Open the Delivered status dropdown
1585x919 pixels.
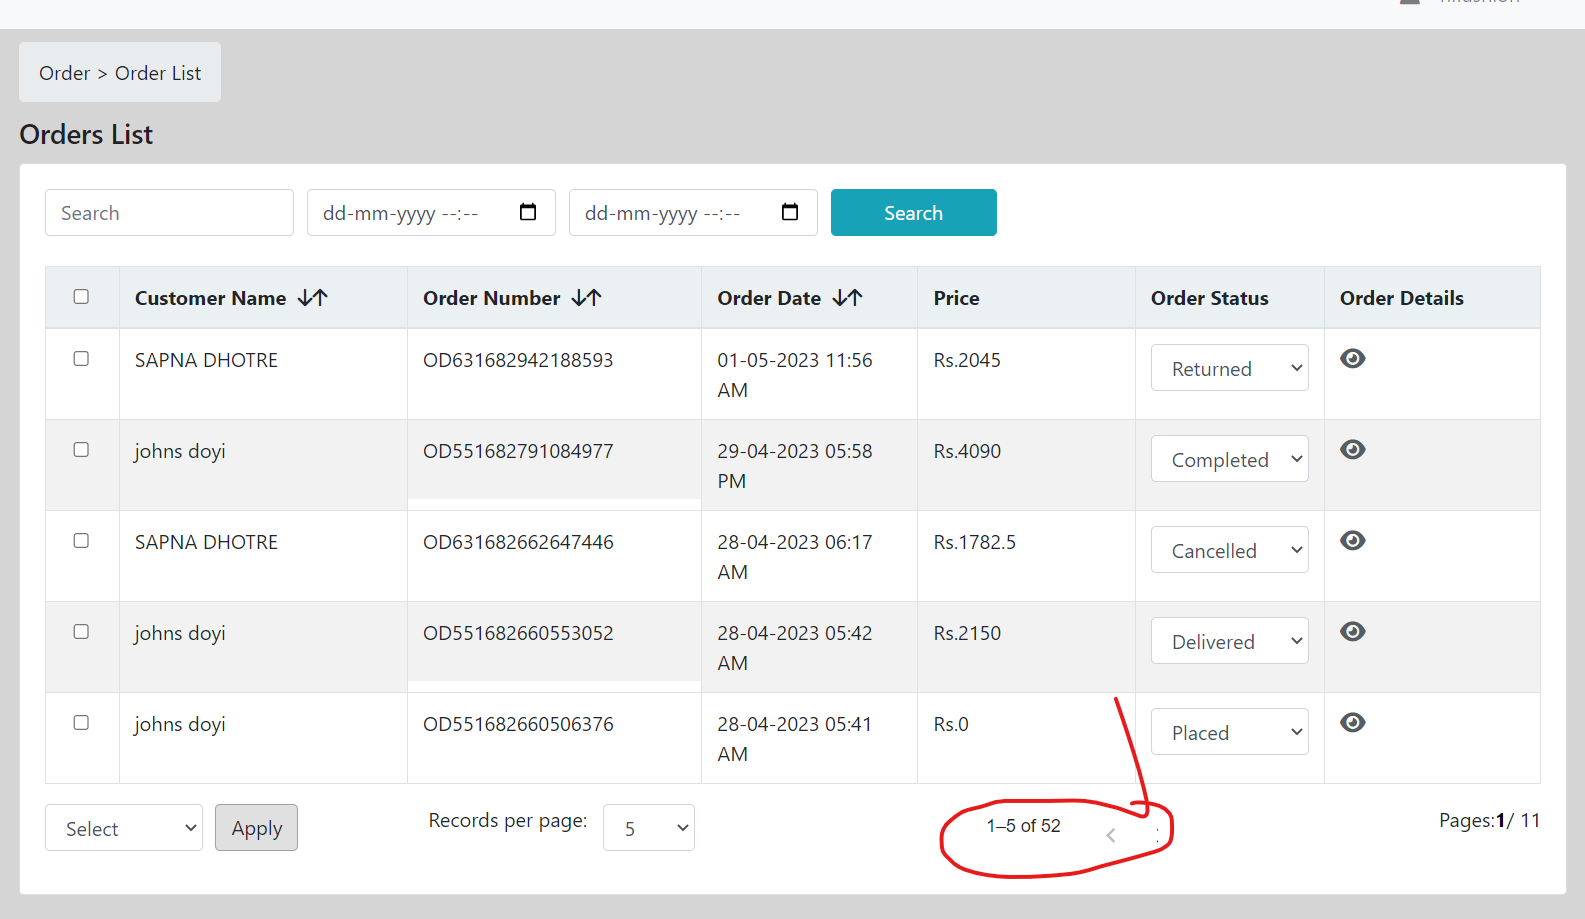pos(1230,641)
